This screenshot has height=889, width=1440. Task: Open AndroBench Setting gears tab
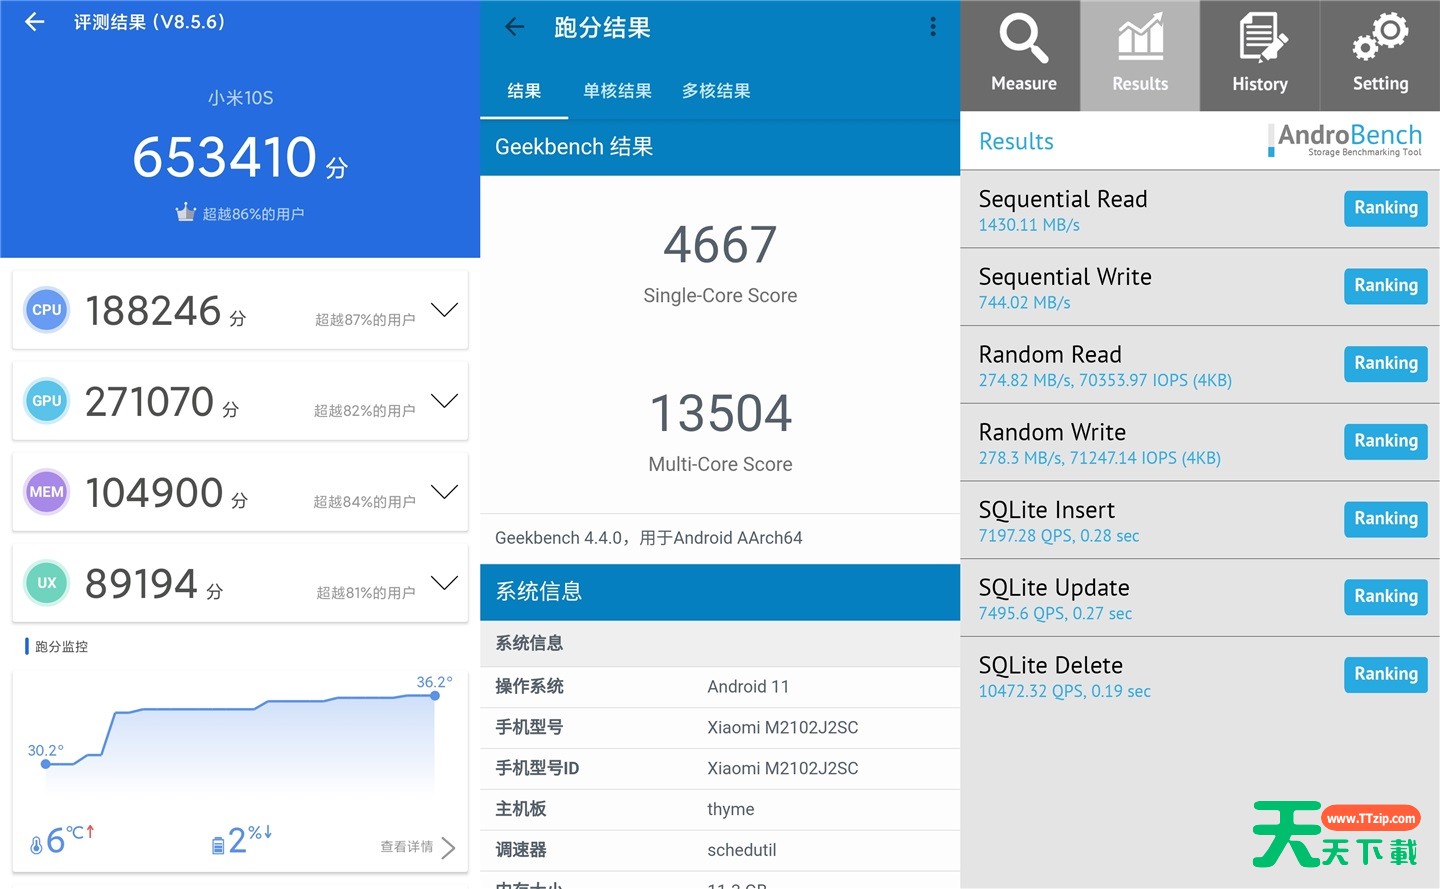(1380, 55)
